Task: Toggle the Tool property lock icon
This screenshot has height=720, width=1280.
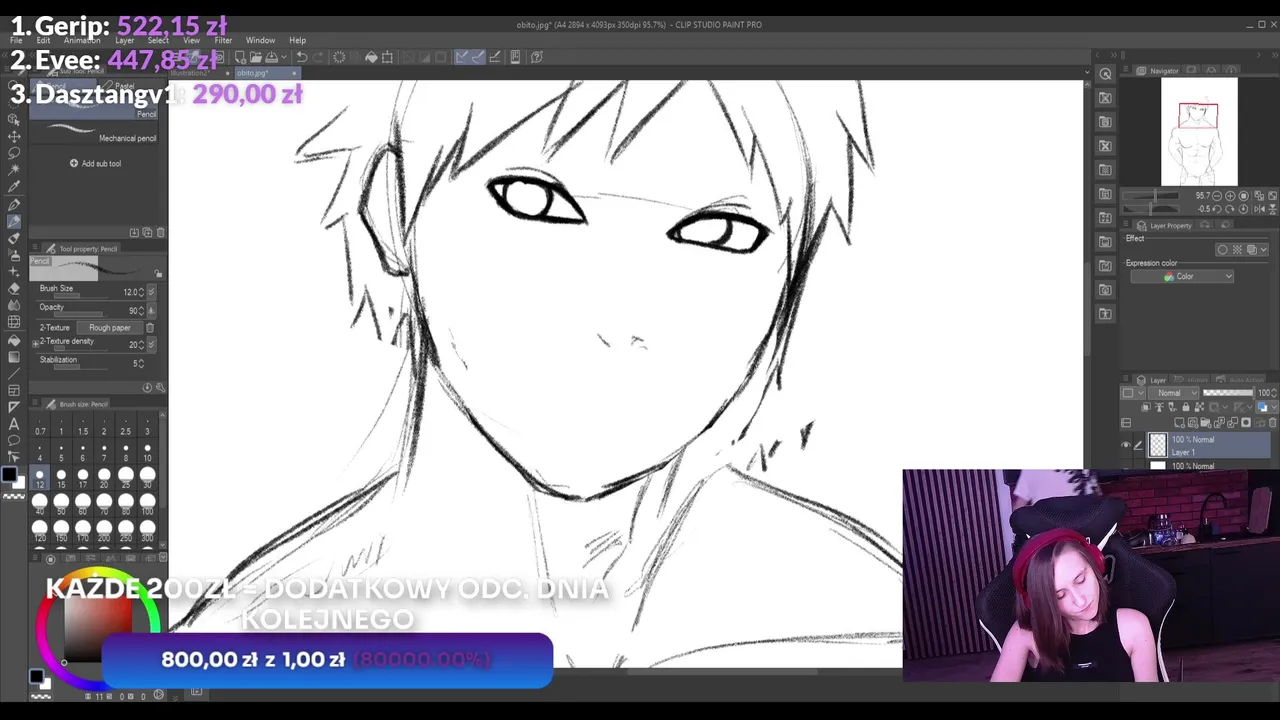Action: pos(158,273)
